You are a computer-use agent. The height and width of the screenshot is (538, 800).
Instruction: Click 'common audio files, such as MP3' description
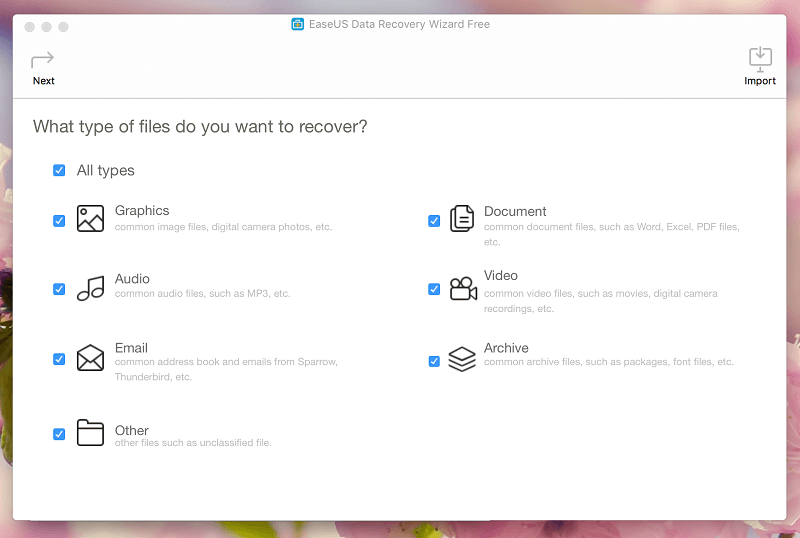(x=203, y=294)
